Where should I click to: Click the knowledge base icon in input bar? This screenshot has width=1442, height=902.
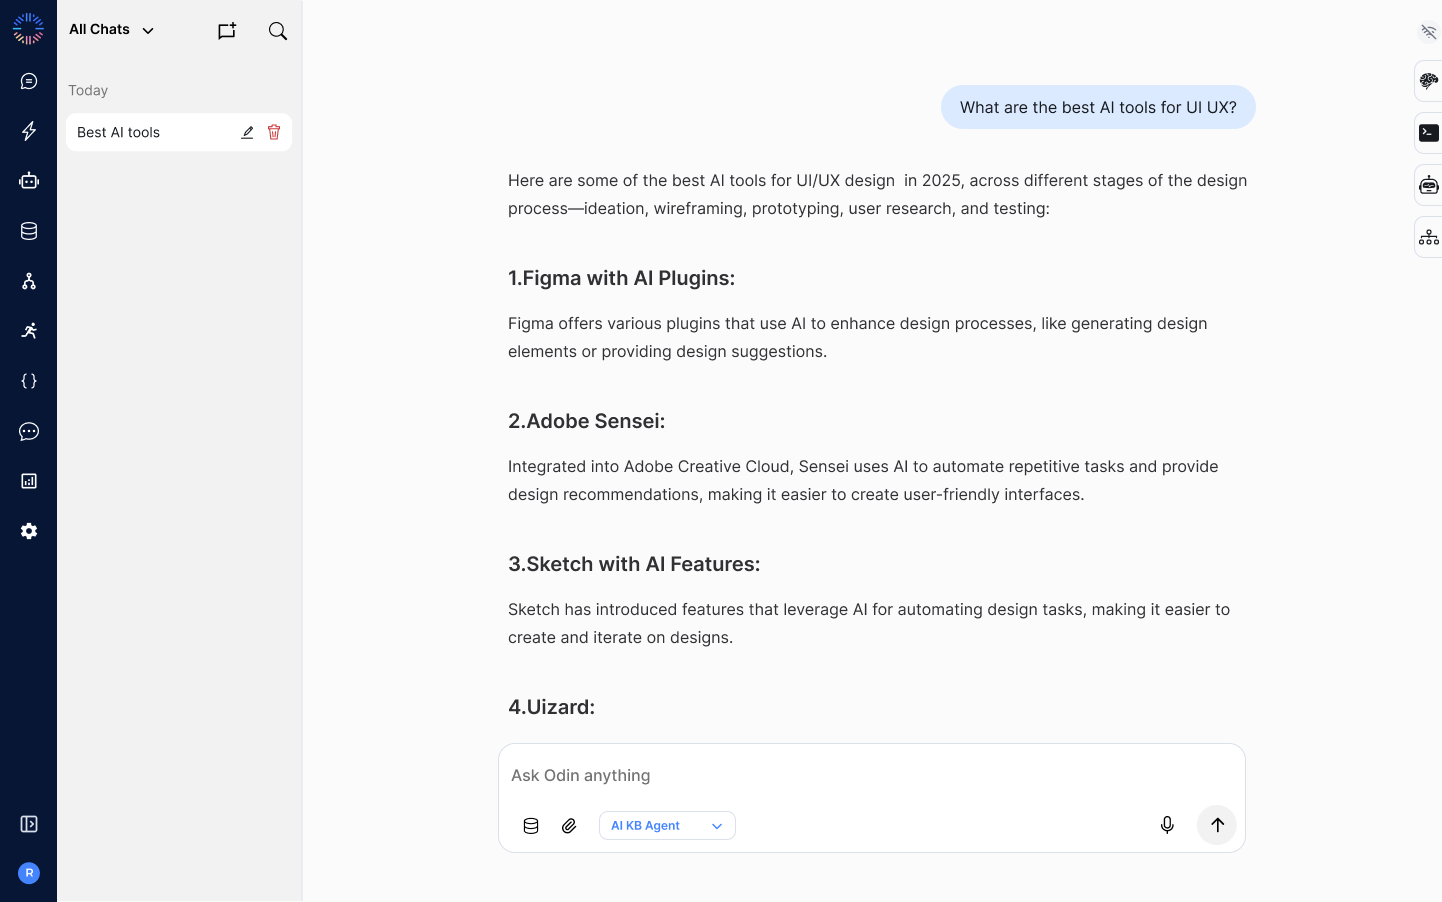pos(531,826)
